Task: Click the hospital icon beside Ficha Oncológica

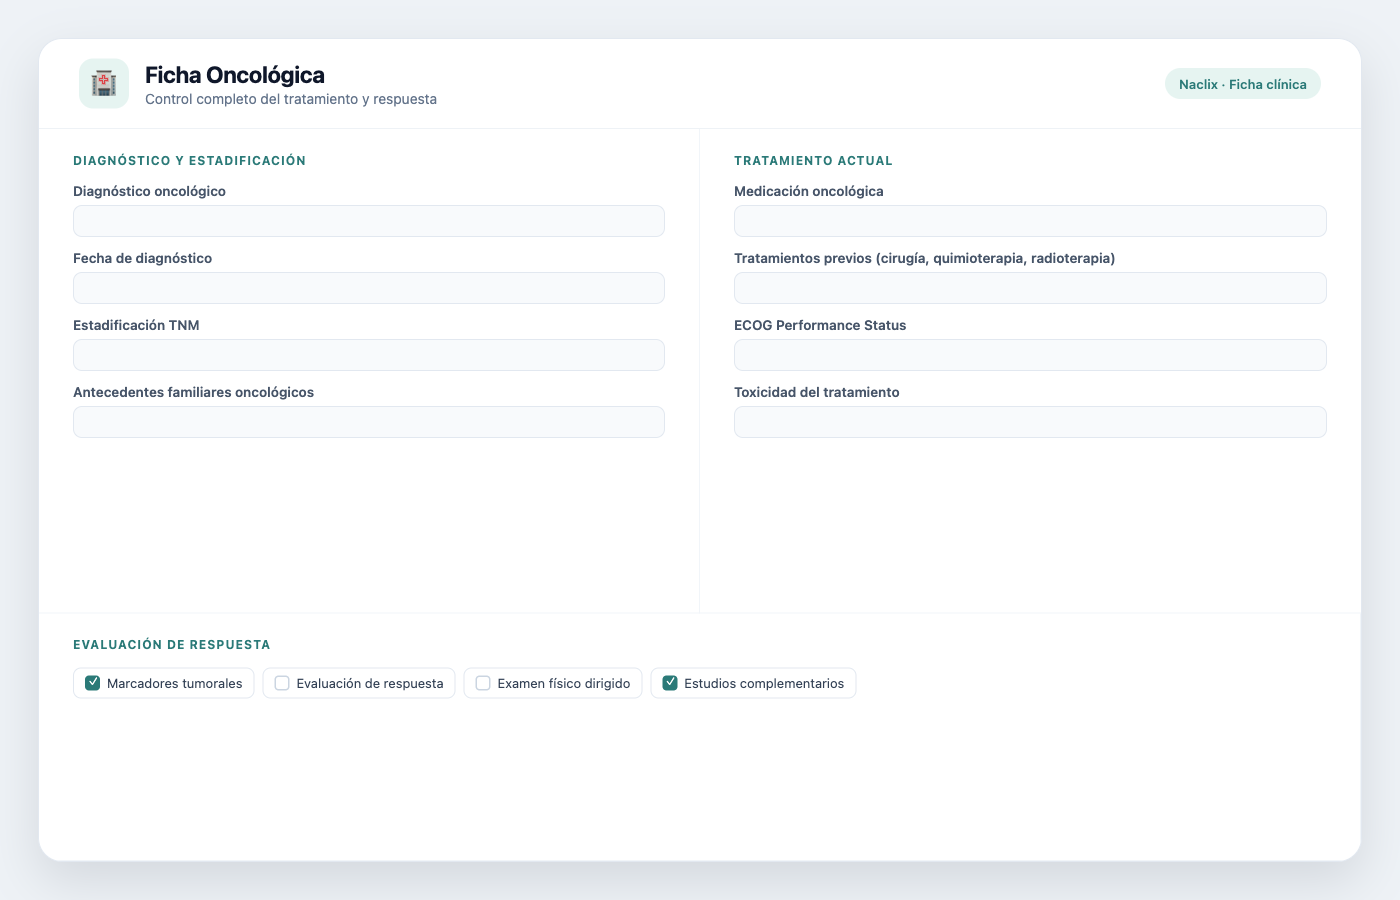Action: 104,83
